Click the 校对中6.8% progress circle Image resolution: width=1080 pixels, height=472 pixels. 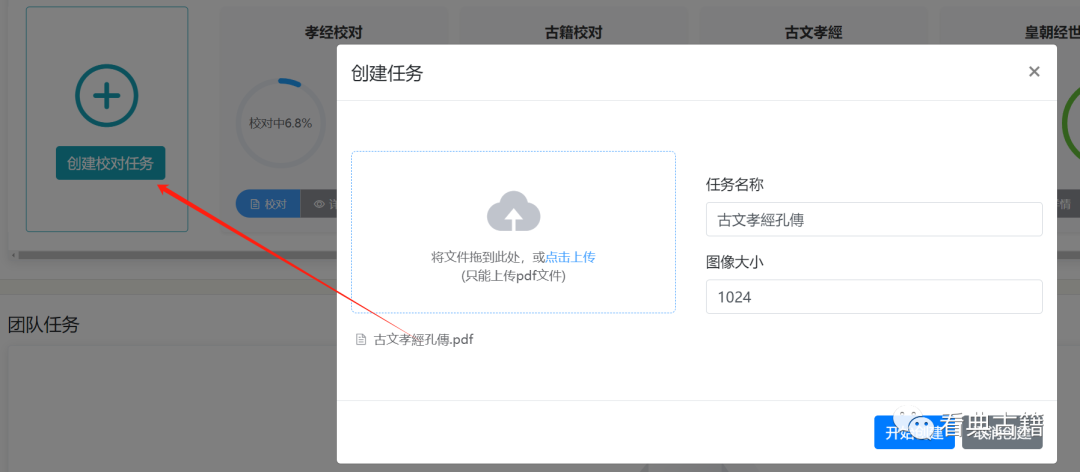(280, 123)
